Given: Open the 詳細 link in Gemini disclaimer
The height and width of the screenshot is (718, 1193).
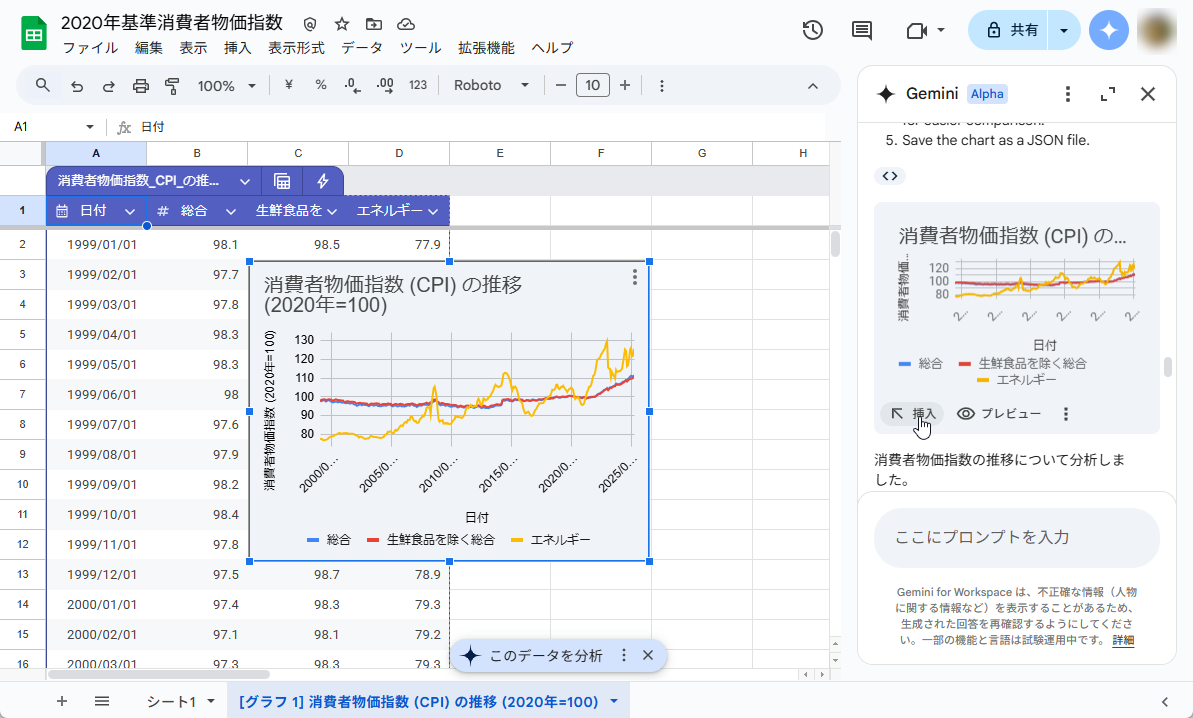Looking at the screenshot, I should pyautogui.click(x=1123, y=640).
